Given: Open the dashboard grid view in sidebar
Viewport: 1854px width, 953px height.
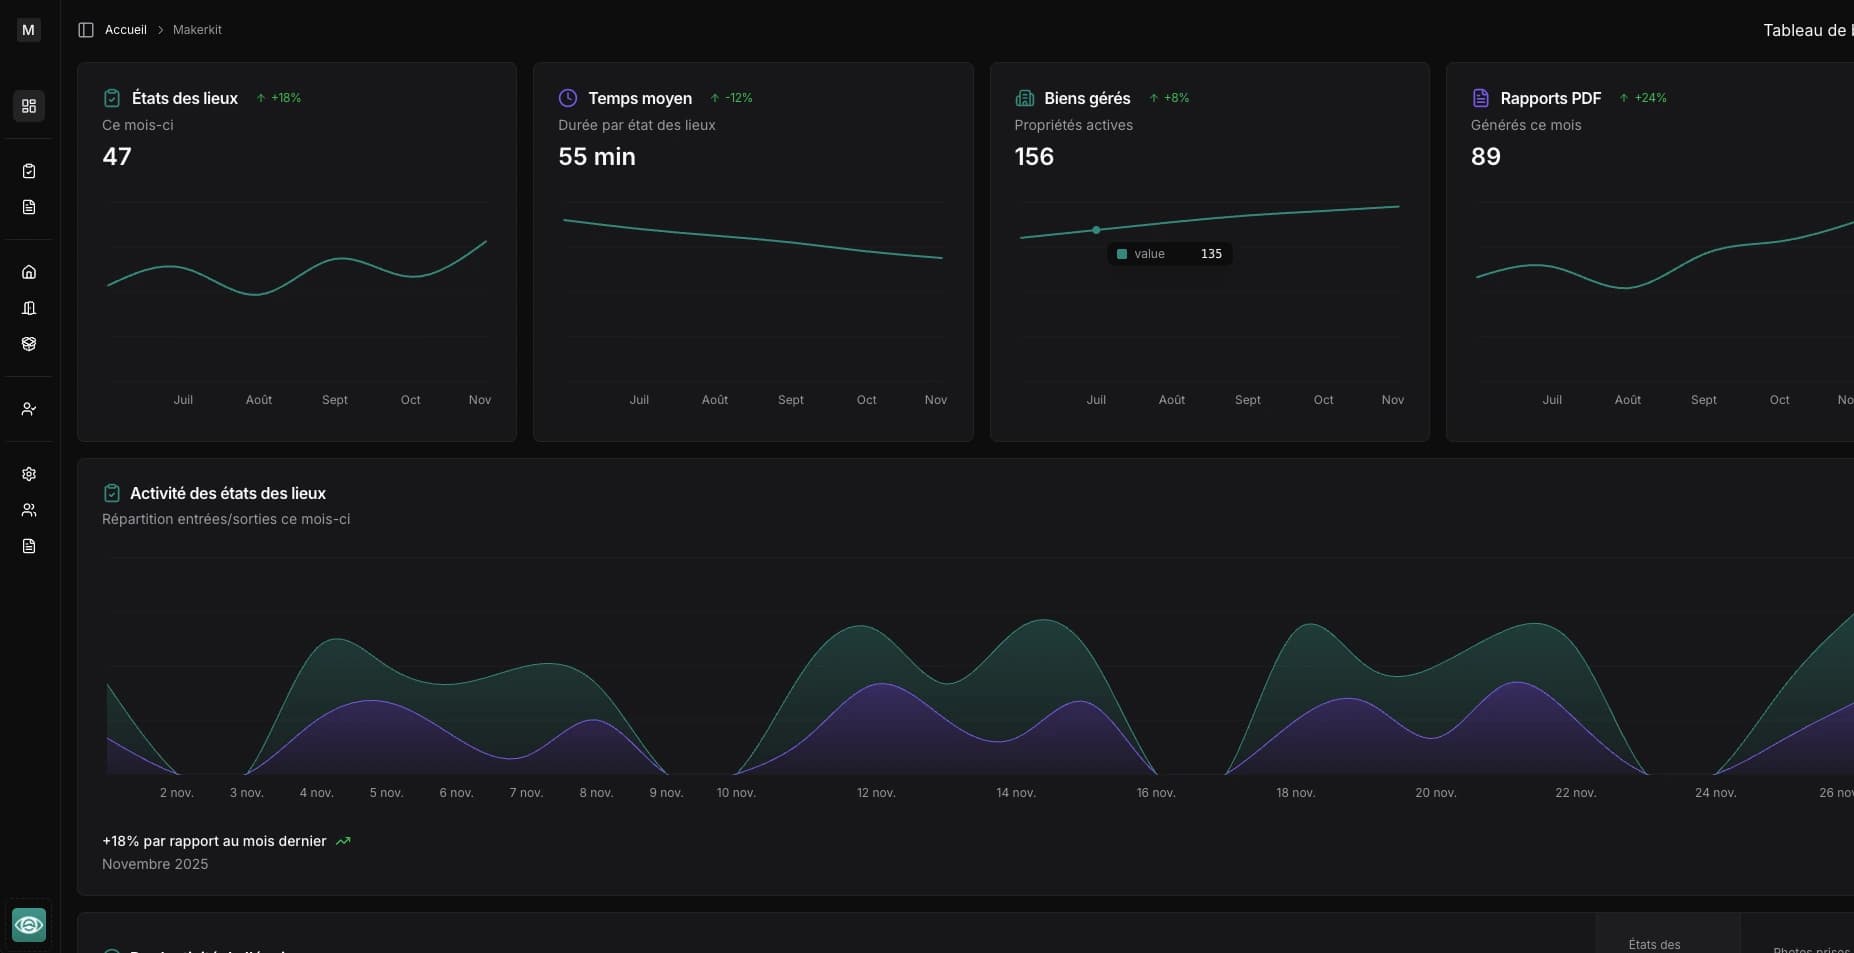Looking at the screenshot, I should (28, 106).
